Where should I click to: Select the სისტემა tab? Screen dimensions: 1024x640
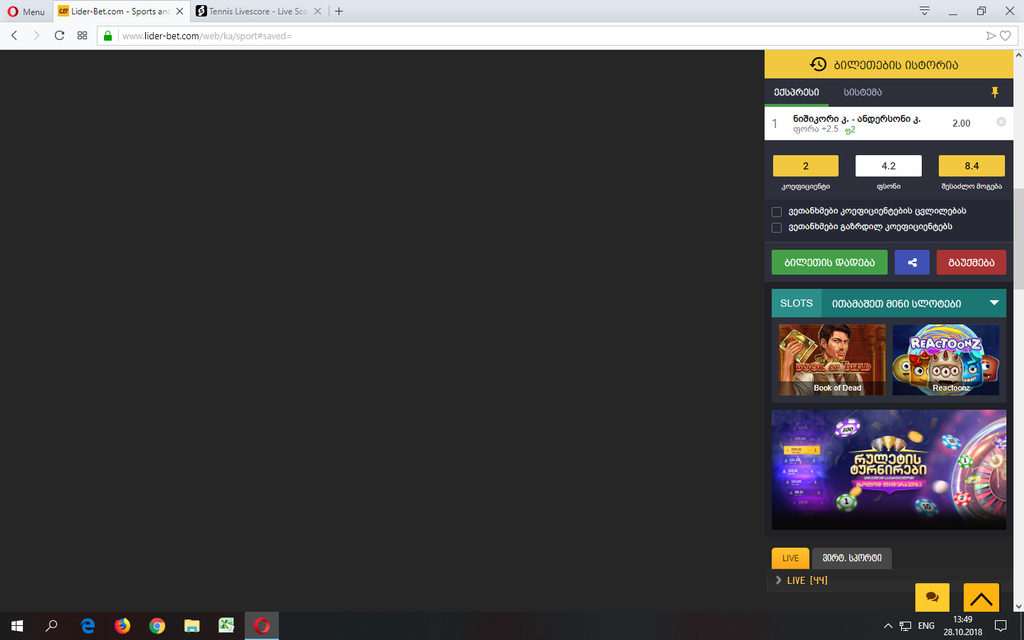(x=863, y=92)
